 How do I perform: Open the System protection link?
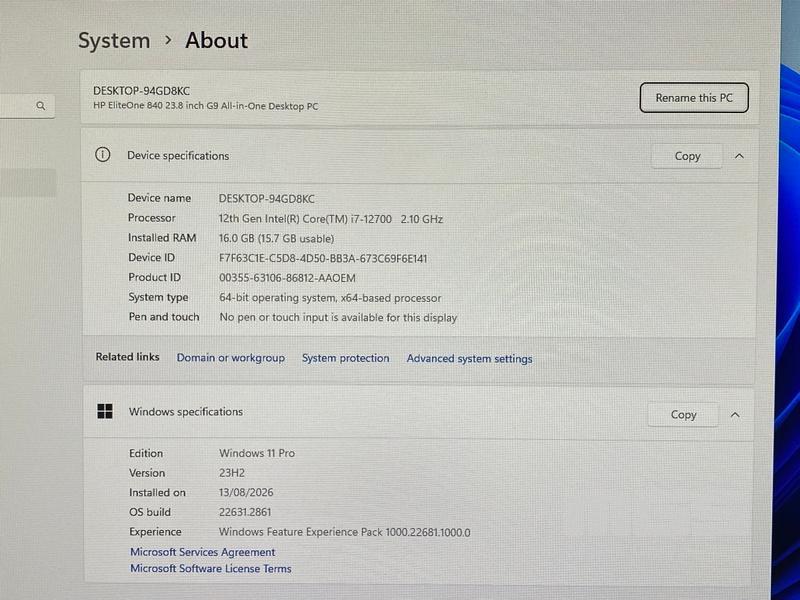pyautogui.click(x=345, y=358)
